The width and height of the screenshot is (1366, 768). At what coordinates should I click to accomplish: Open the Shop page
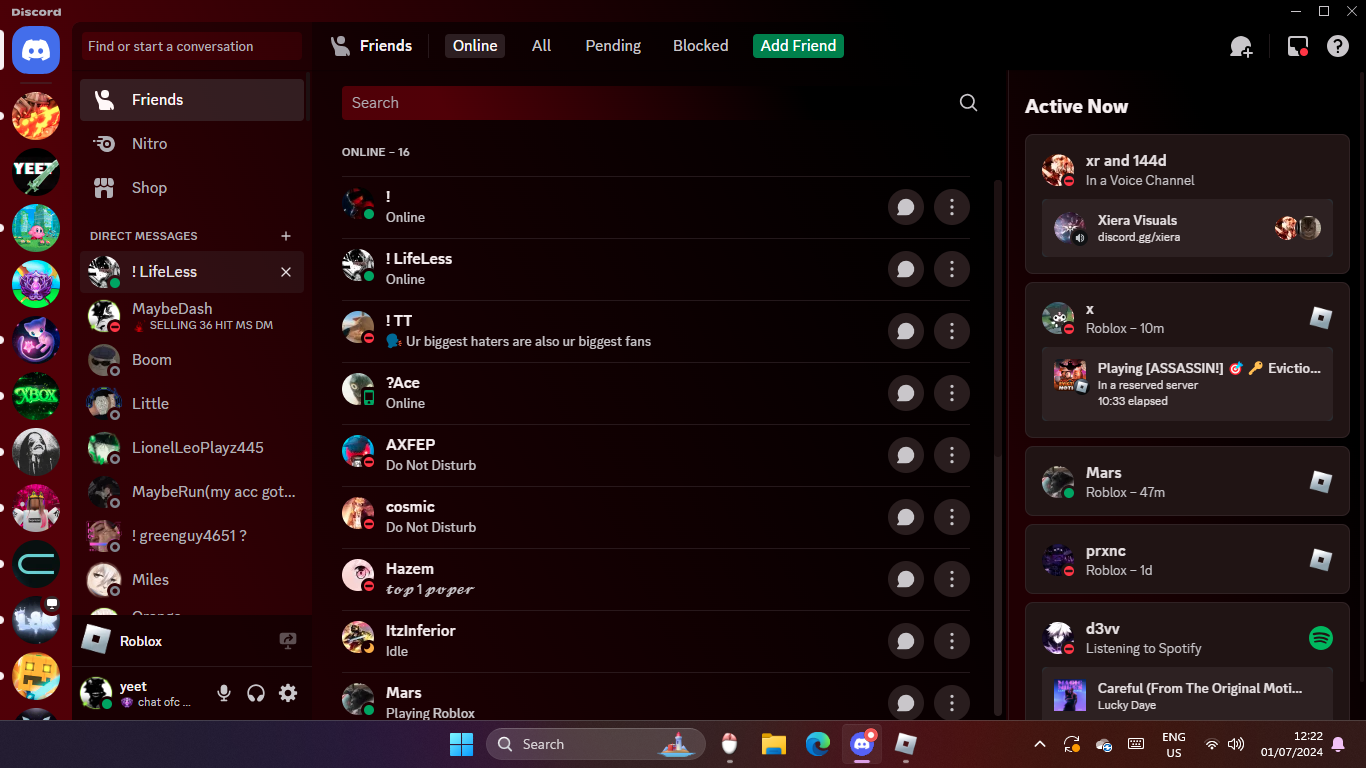[192, 188]
